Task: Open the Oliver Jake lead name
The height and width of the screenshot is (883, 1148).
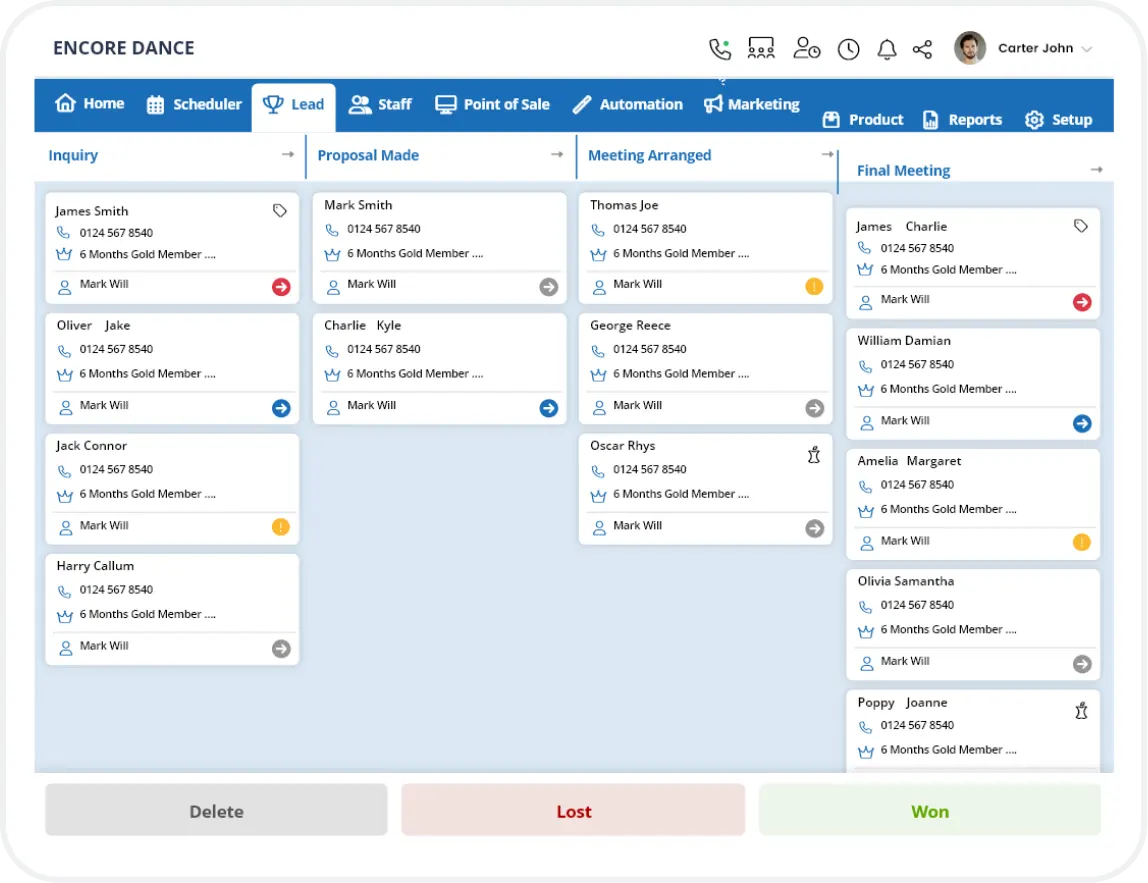Action: pyautogui.click(x=93, y=326)
